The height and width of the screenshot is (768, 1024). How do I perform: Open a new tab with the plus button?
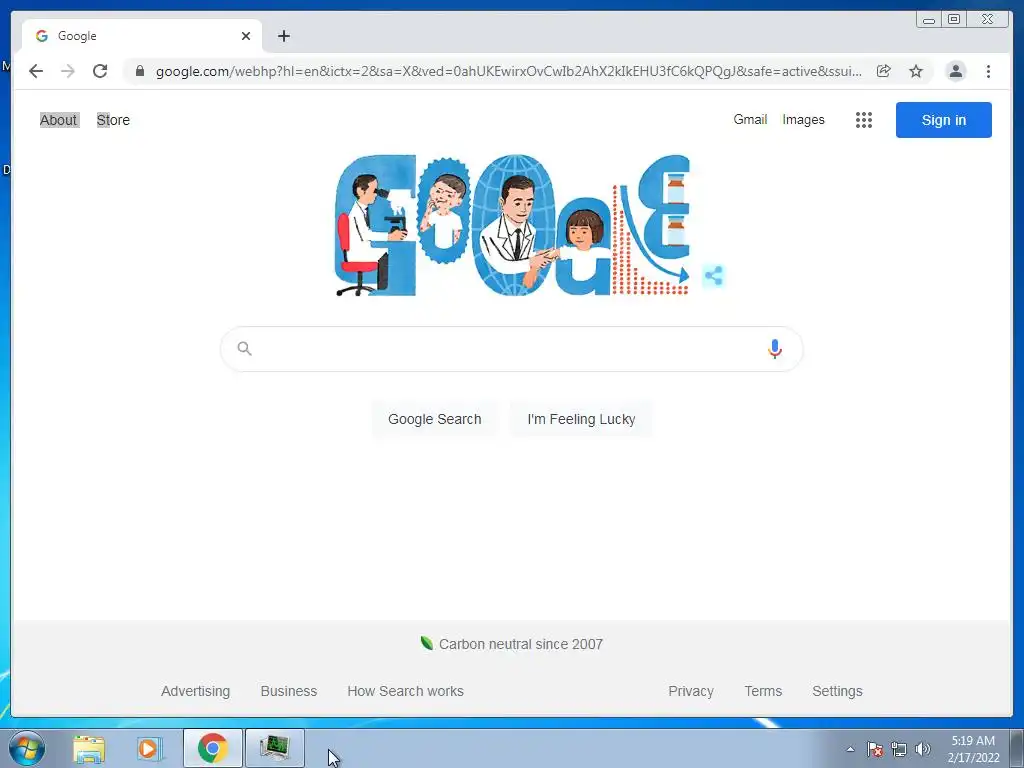click(x=283, y=36)
